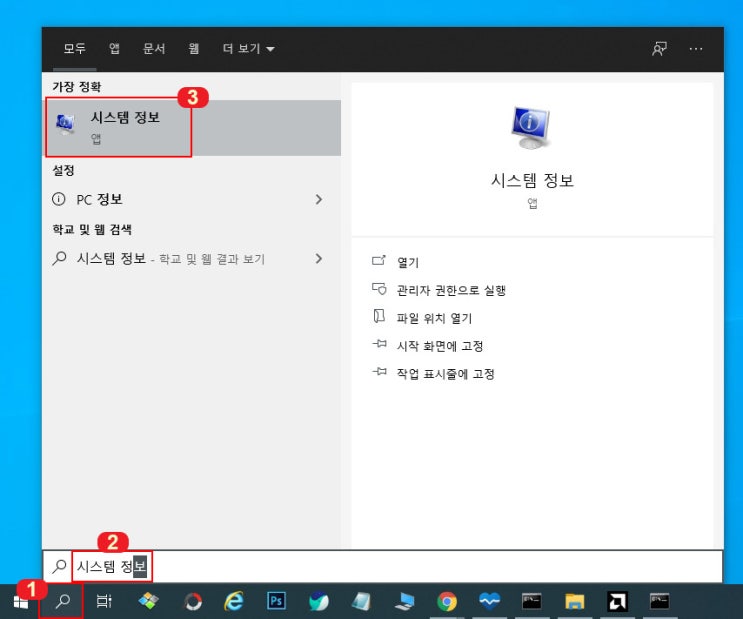743x619 pixels.
Task: Open the first command prompt taskbar icon
Action: click(x=532, y=601)
